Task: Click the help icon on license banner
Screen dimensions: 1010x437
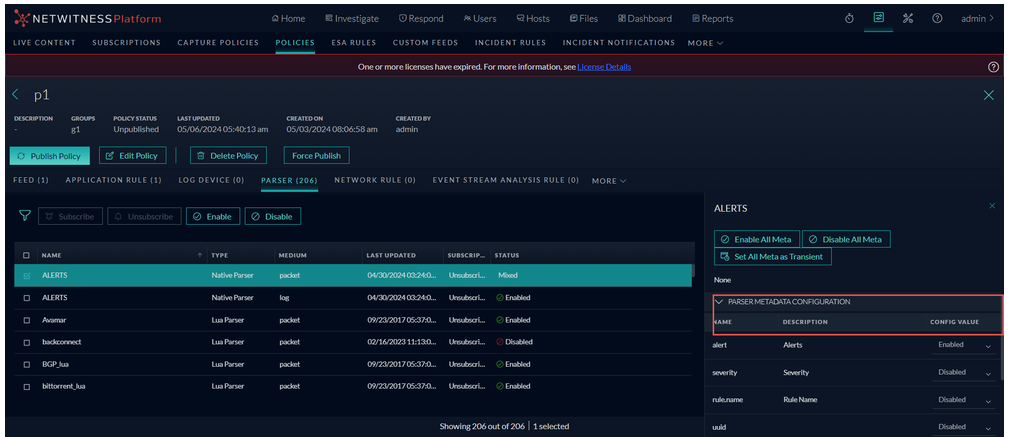Action: 993,67
